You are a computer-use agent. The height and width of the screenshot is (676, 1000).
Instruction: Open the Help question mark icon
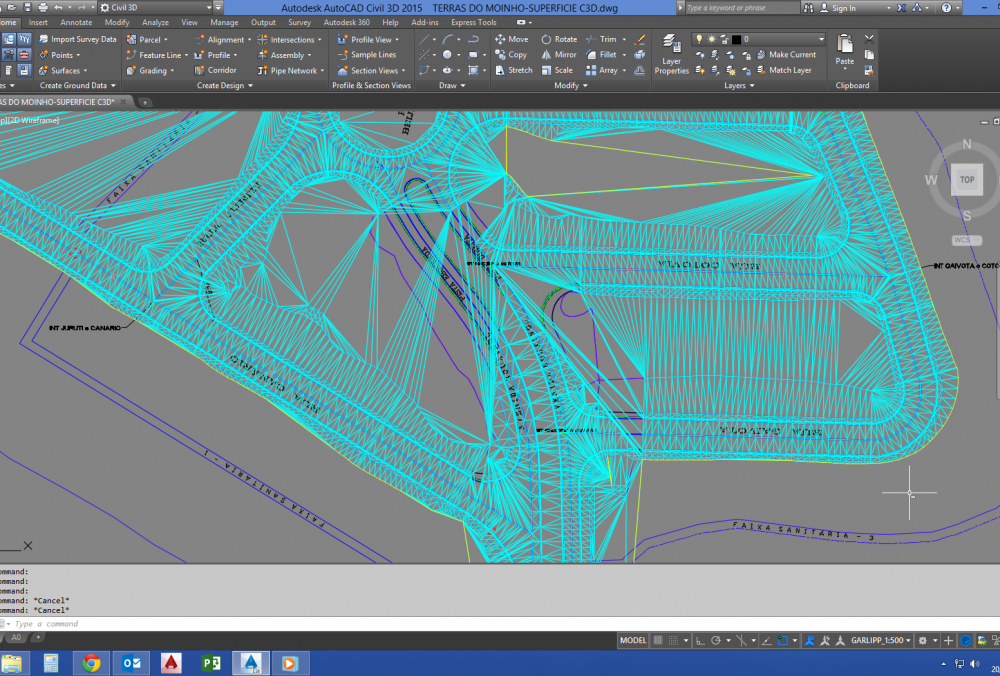tap(946, 8)
